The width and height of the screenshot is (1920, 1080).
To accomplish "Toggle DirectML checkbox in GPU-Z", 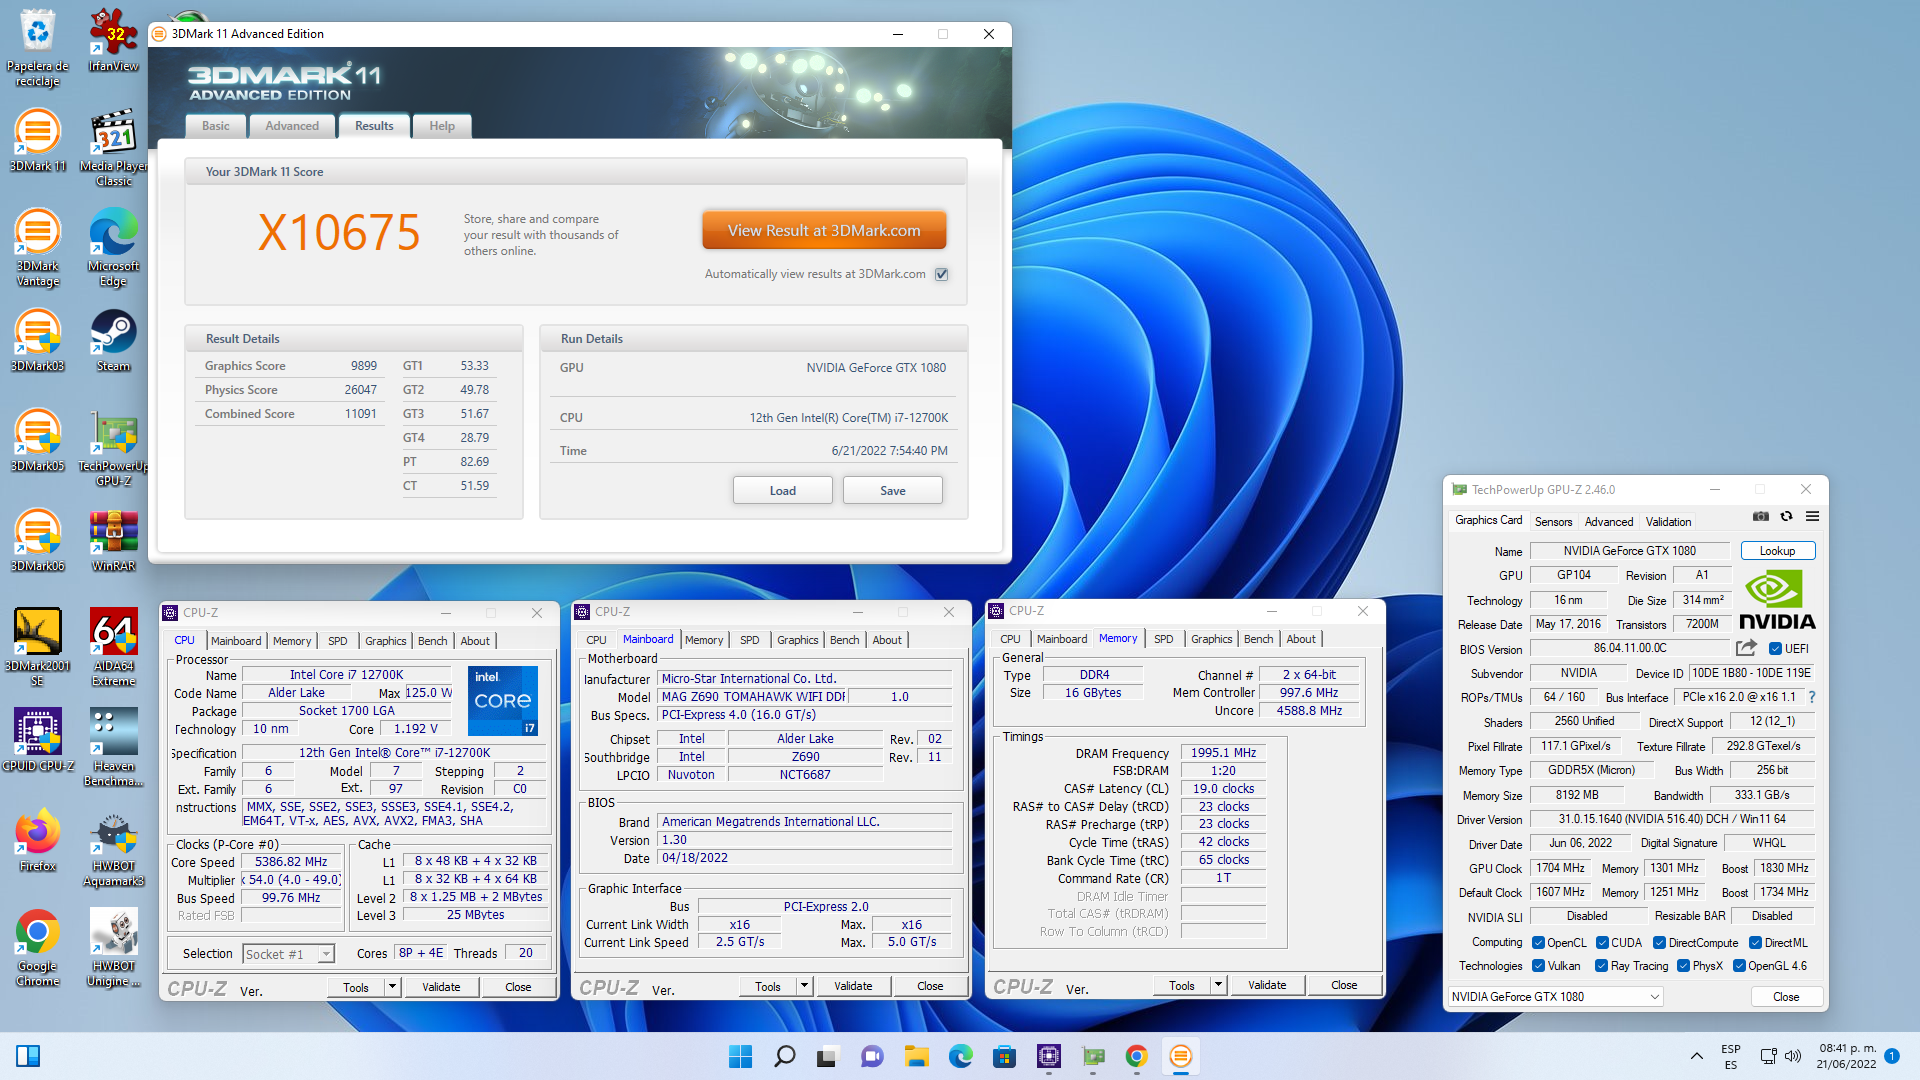I will click(x=1755, y=943).
